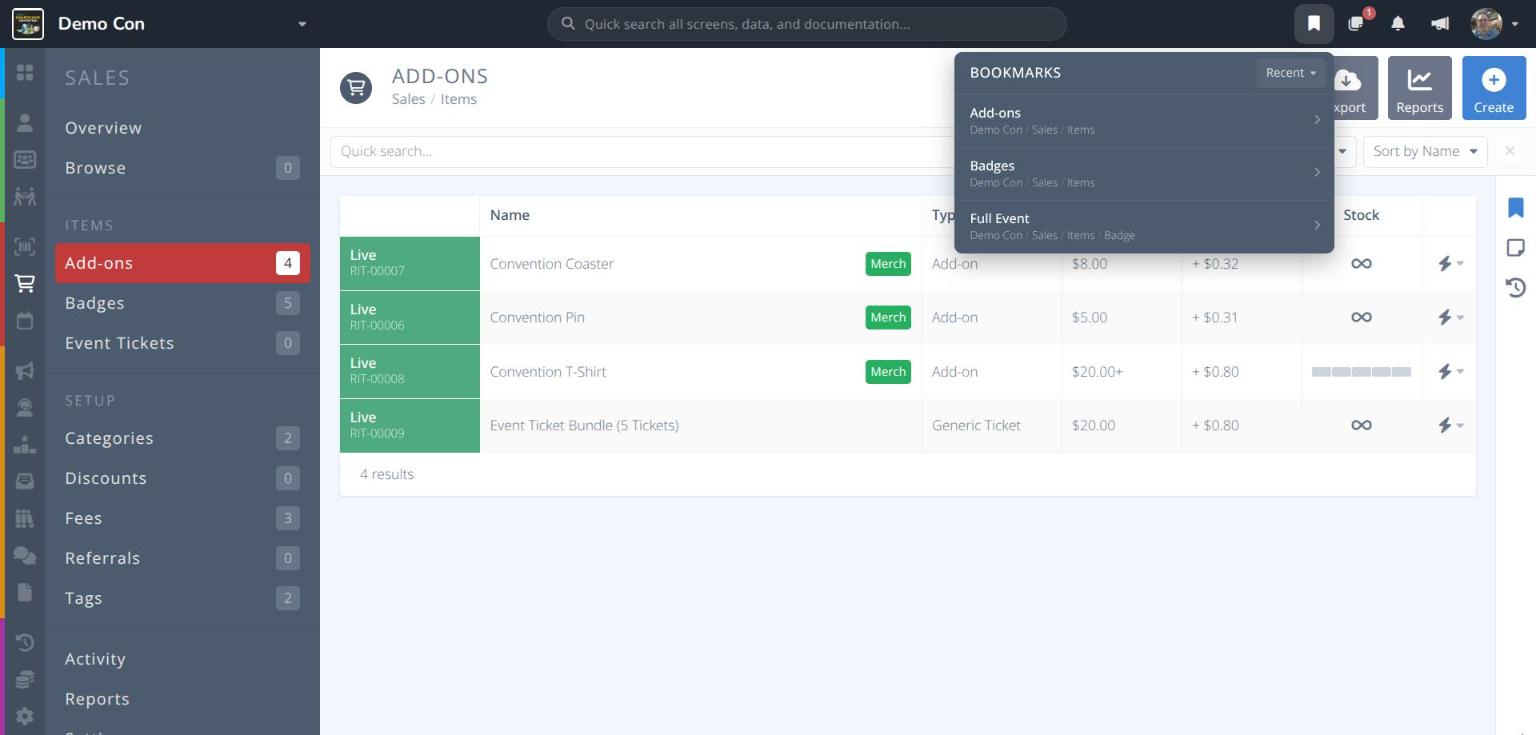Click the books library icon in left rail
Screen dimensions: 1536x735
tap(25, 519)
